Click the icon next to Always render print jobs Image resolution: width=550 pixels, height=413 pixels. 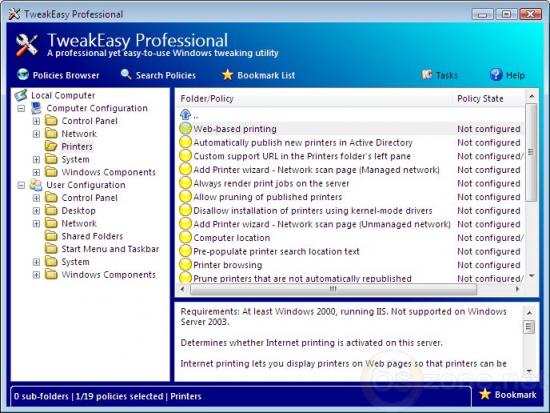tap(185, 183)
